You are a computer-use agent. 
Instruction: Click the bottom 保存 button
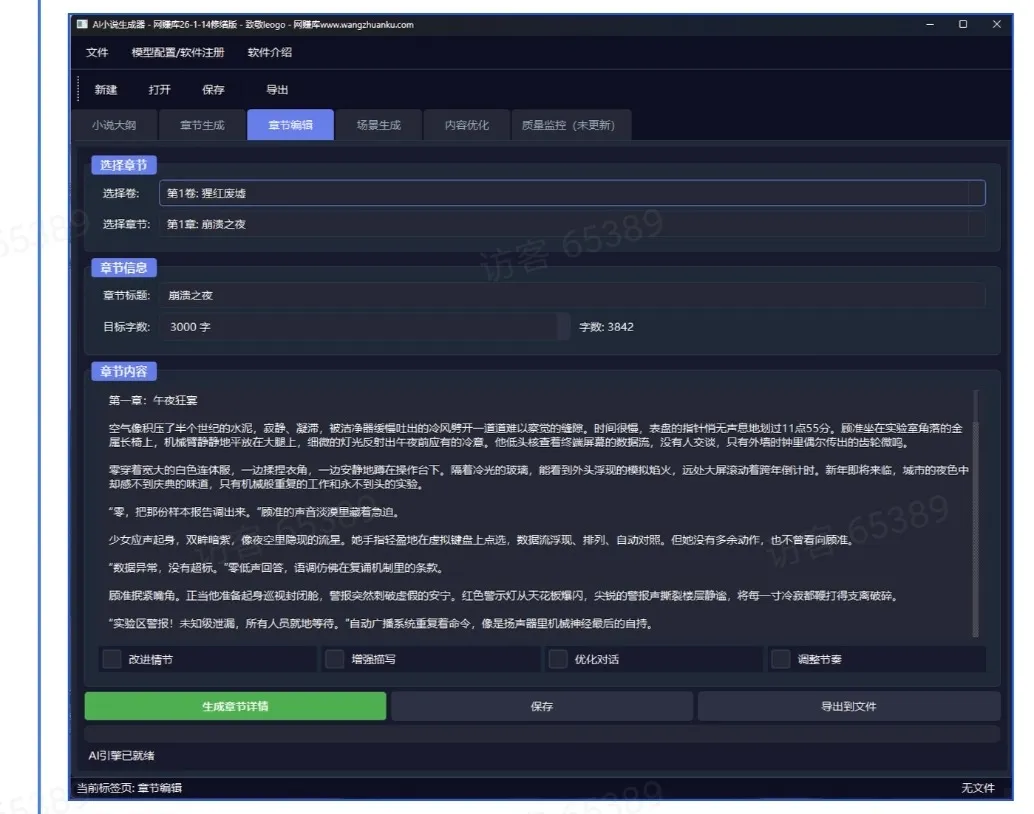click(x=542, y=706)
